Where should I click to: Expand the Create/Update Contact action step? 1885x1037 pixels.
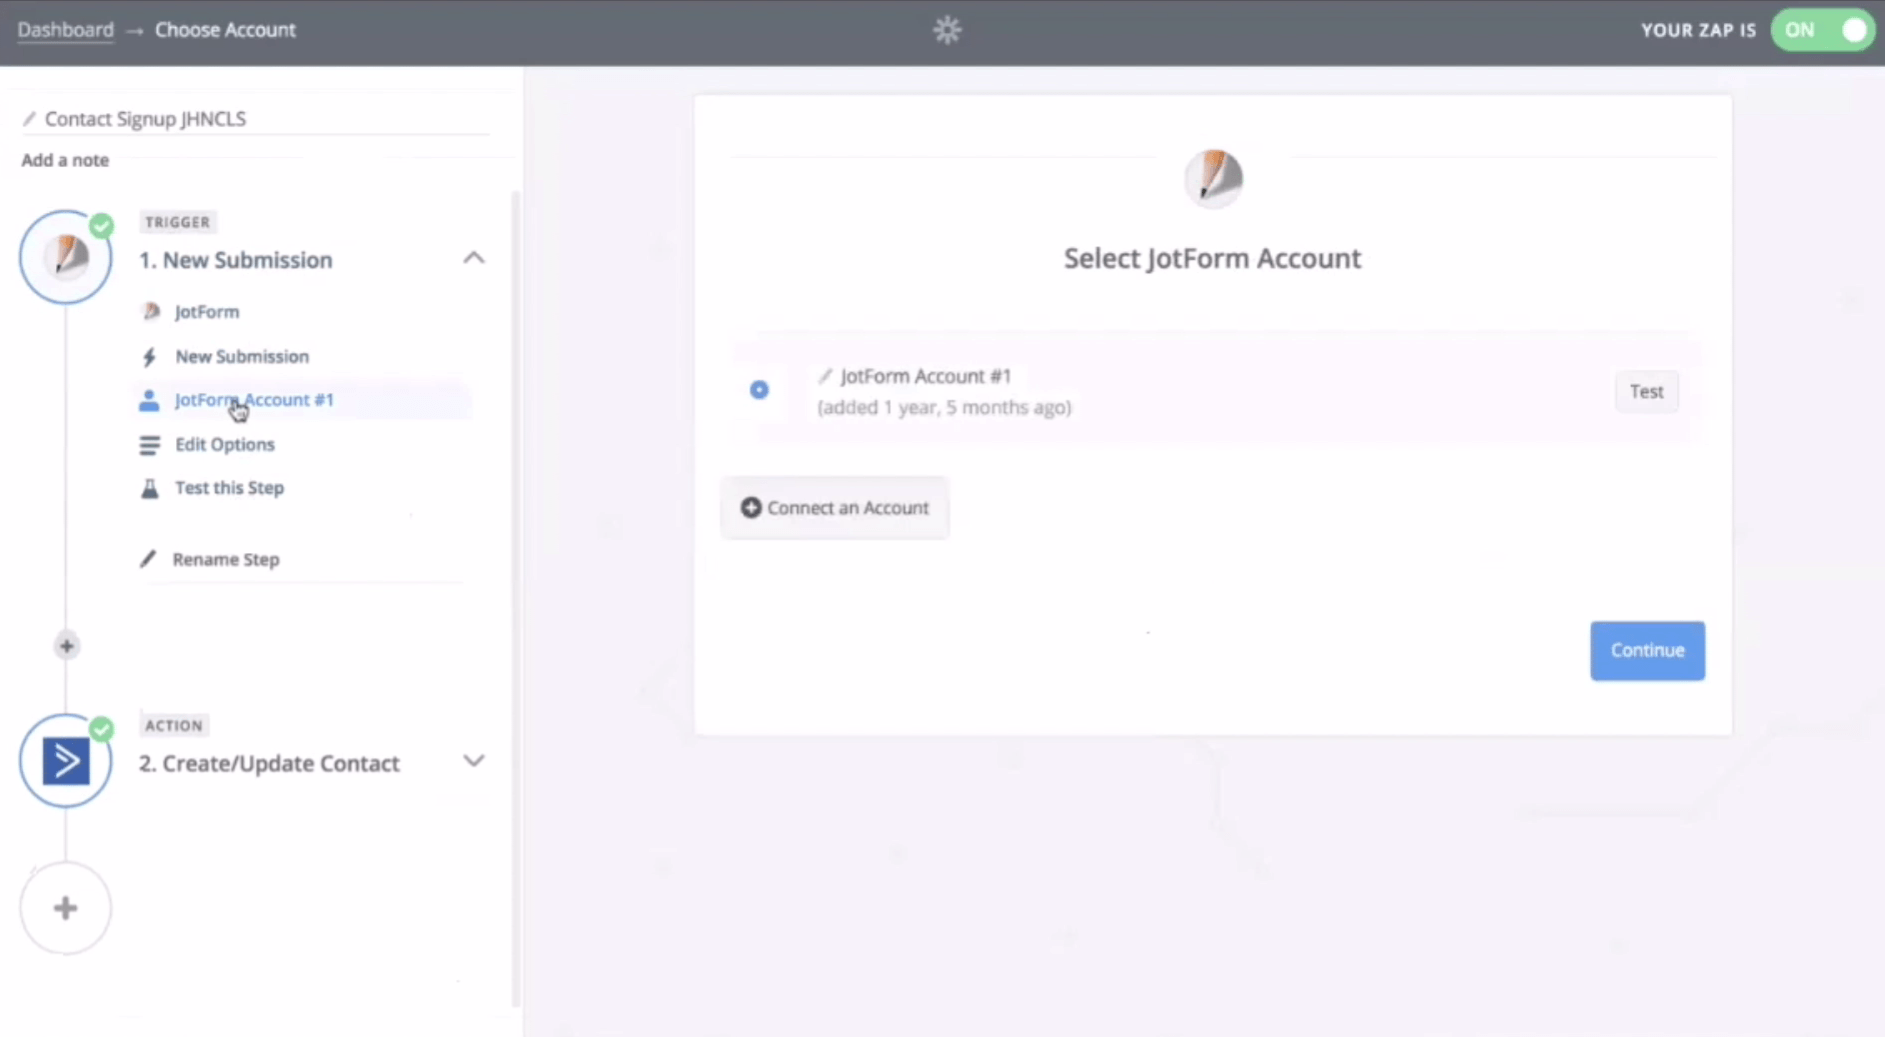click(474, 761)
